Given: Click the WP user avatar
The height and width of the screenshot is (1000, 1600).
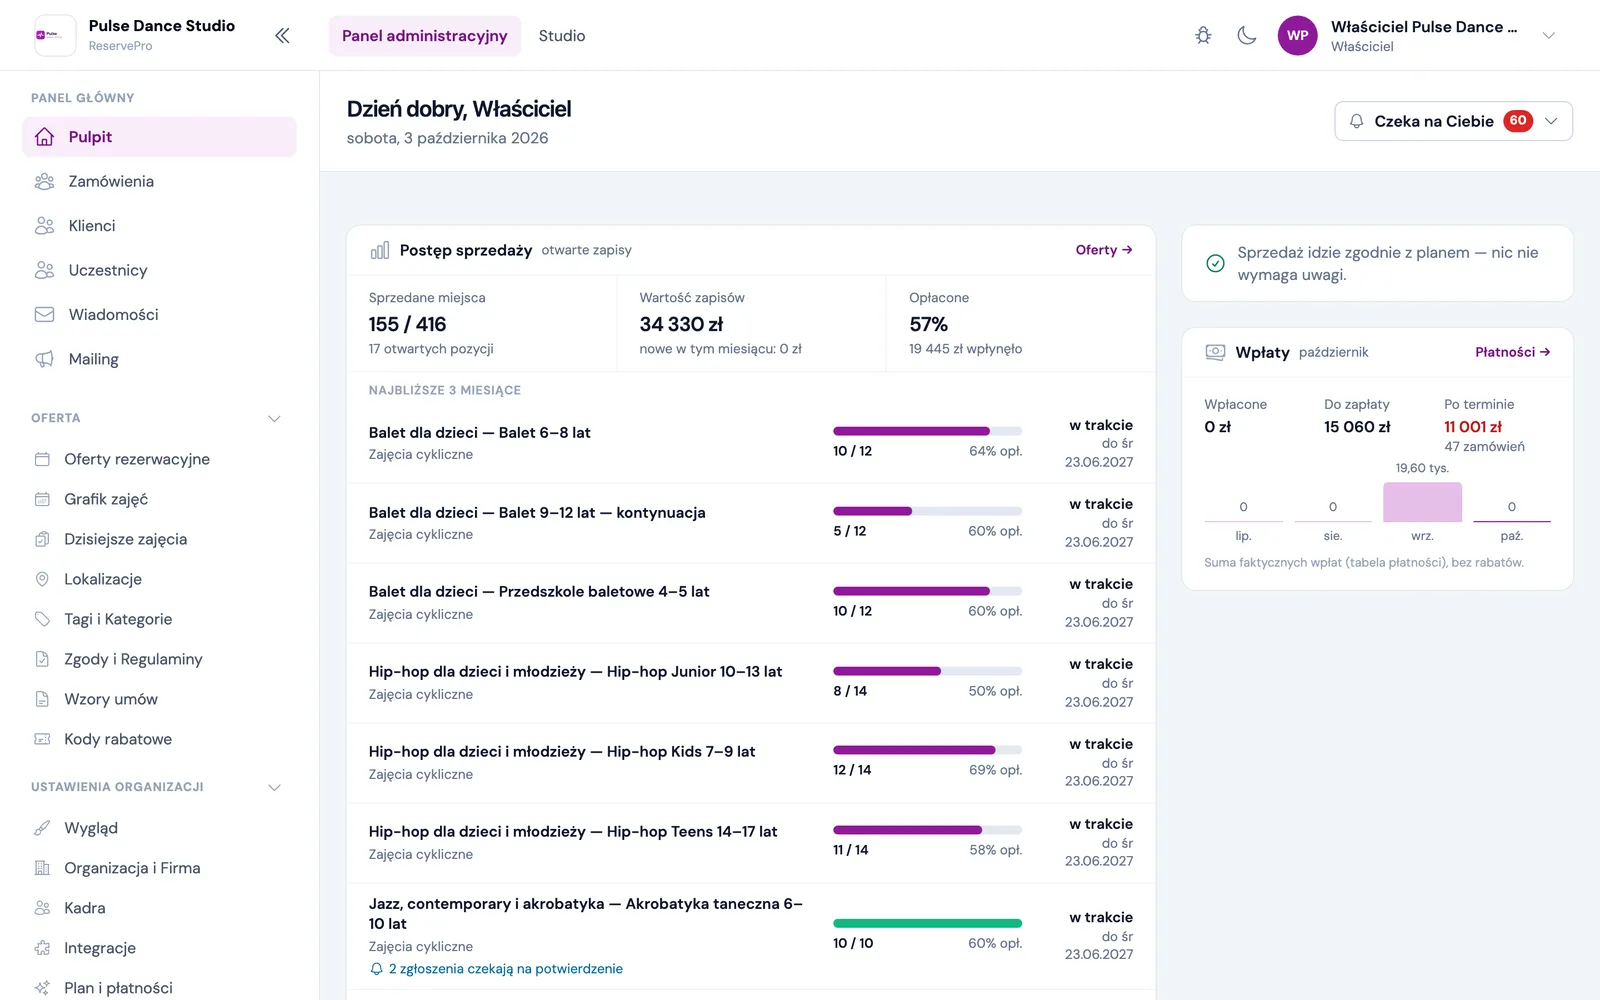Looking at the screenshot, I should pos(1297,35).
